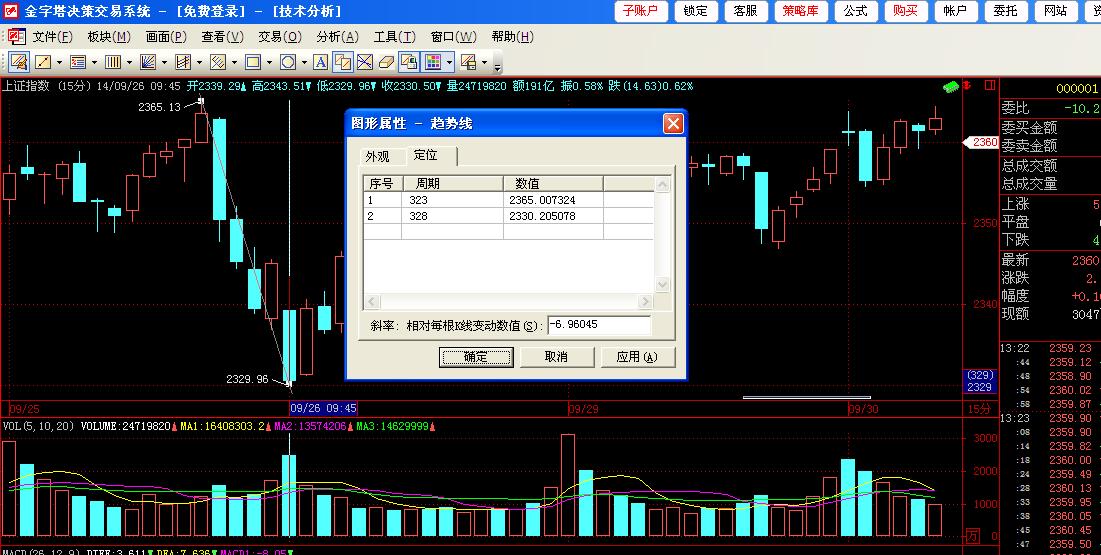This screenshot has width=1101, height=555.
Task: Click the 子账户 button in title bar
Action: (641, 11)
